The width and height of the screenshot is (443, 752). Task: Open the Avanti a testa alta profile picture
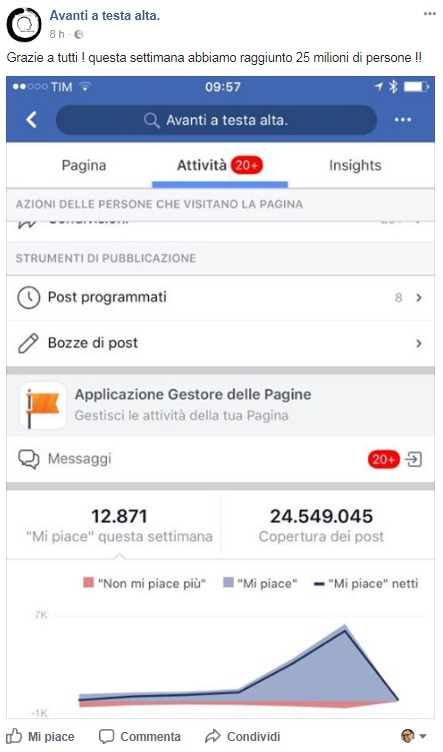[x=24, y=24]
